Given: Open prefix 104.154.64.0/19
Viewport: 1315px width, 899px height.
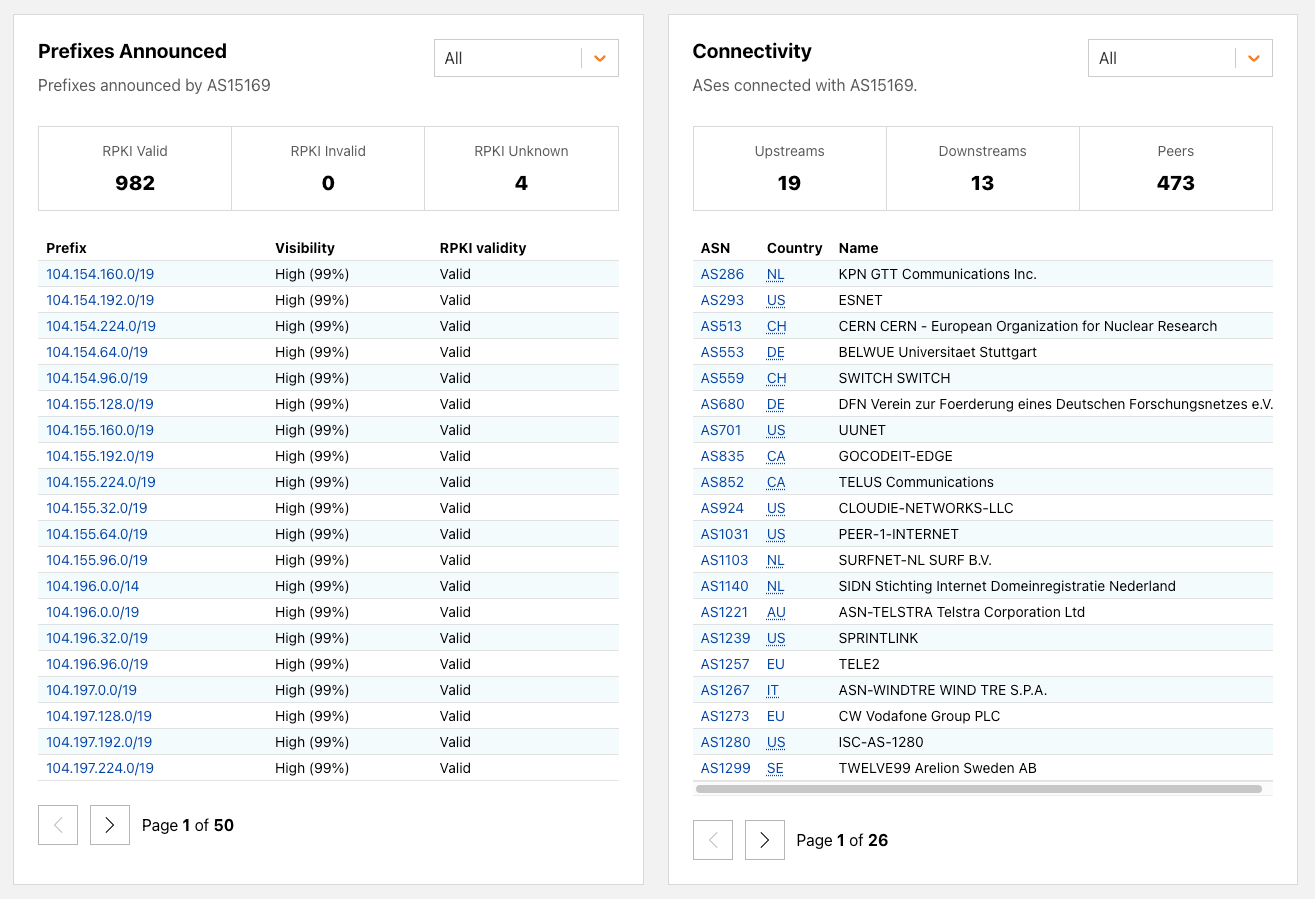Looking at the screenshot, I should [x=97, y=352].
